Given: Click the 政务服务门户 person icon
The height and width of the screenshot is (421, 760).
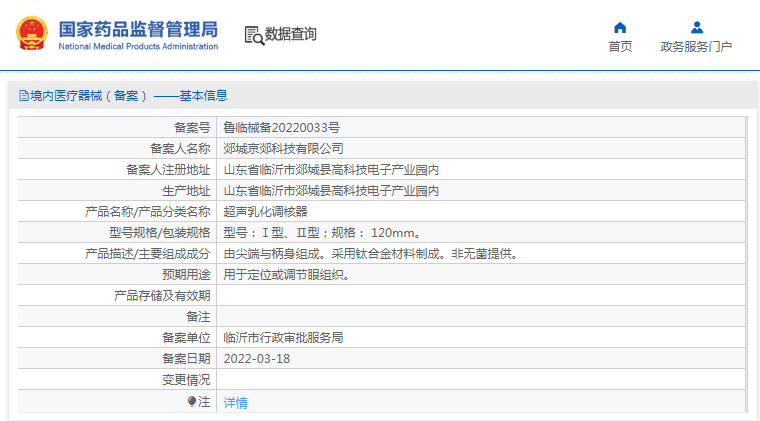Looking at the screenshot, I should coord(696,27).
